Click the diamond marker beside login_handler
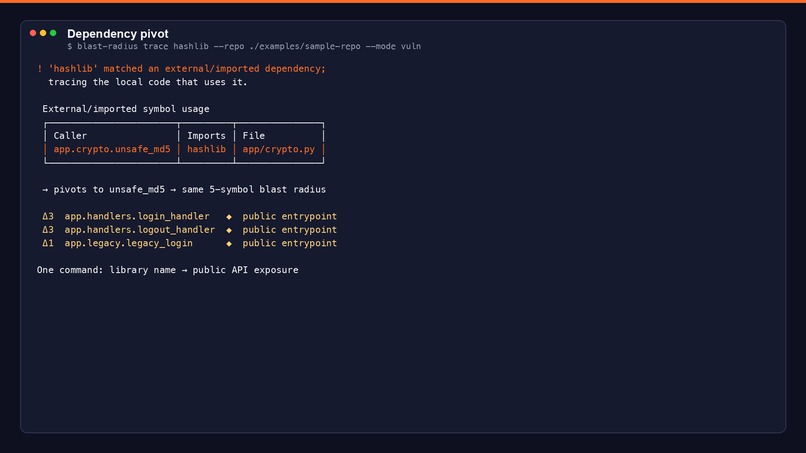806x453 pixels. point(229,217)
